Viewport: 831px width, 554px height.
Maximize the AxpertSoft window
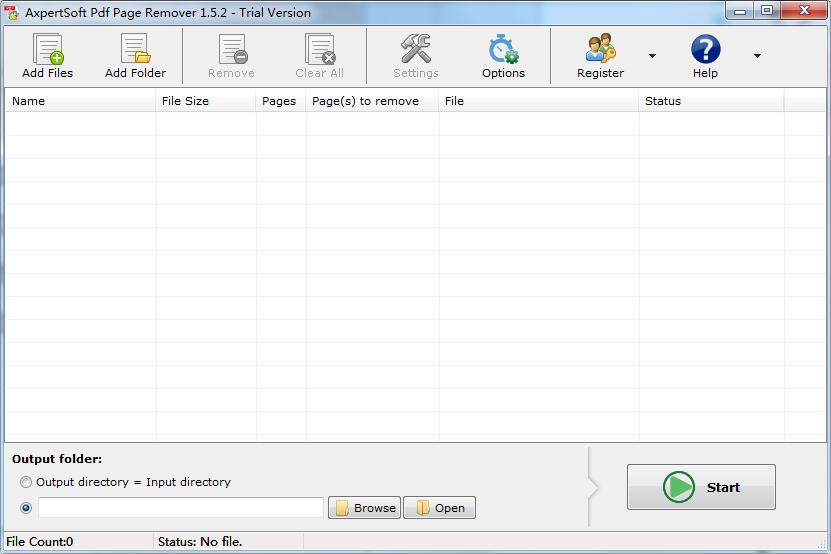coord(767,11)
